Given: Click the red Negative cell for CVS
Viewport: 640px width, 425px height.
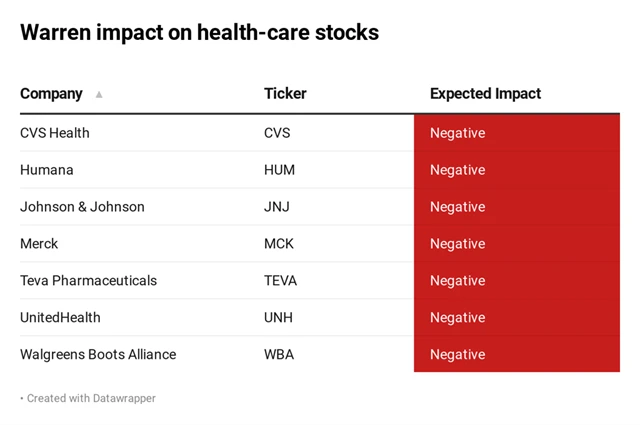Looking at the screenshot, I should pos(516,133).
